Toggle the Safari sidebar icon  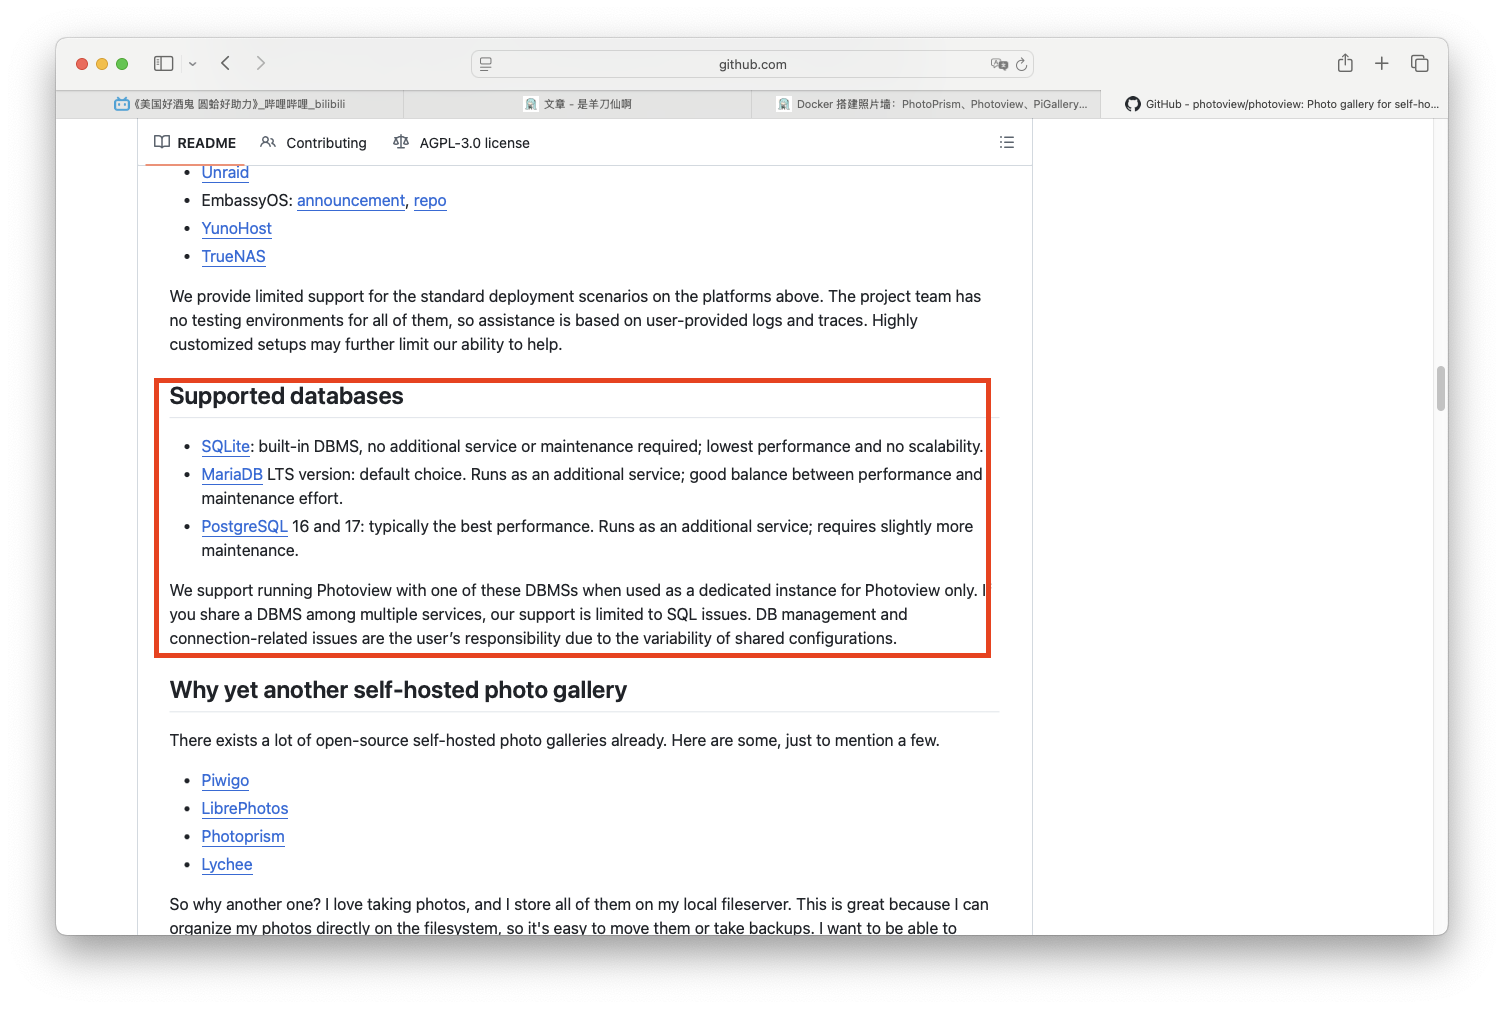tap(163, 63)
